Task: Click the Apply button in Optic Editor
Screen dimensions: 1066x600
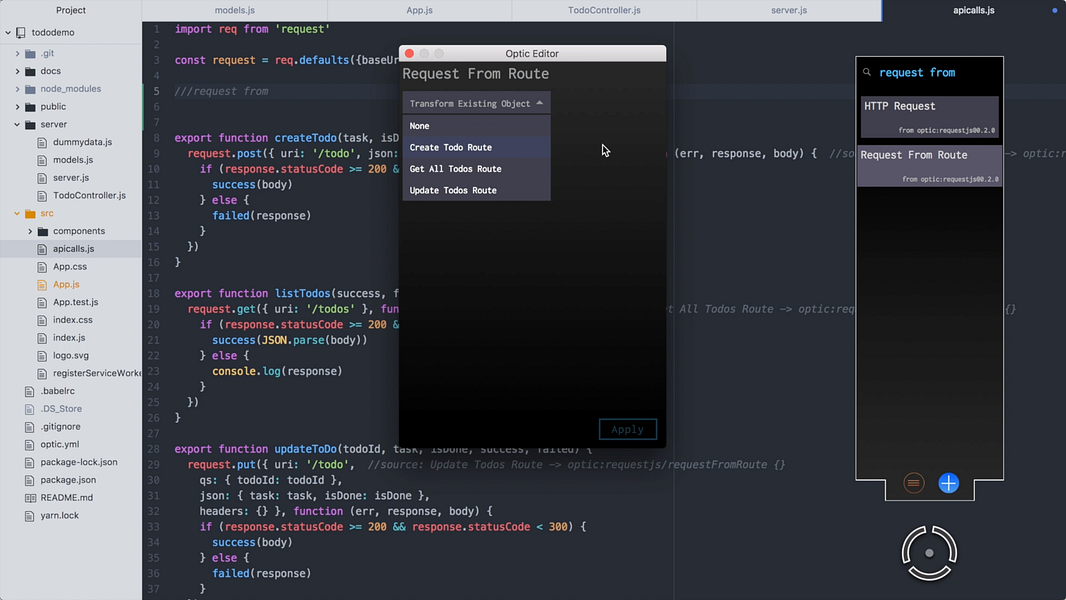Action: point(627,429)
